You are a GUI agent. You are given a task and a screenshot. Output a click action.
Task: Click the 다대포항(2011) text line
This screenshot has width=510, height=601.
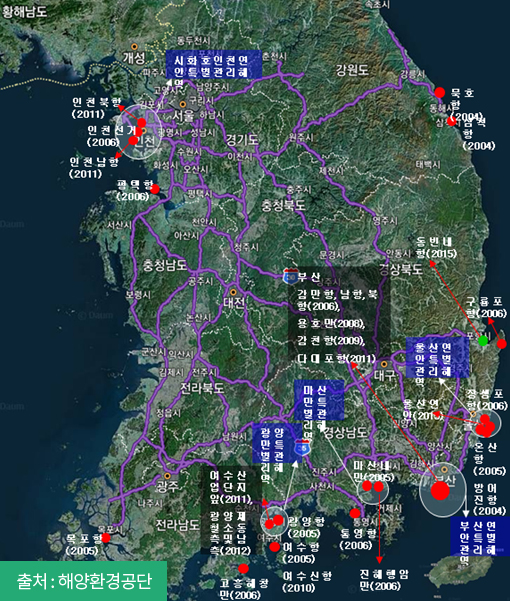(336, 359)
